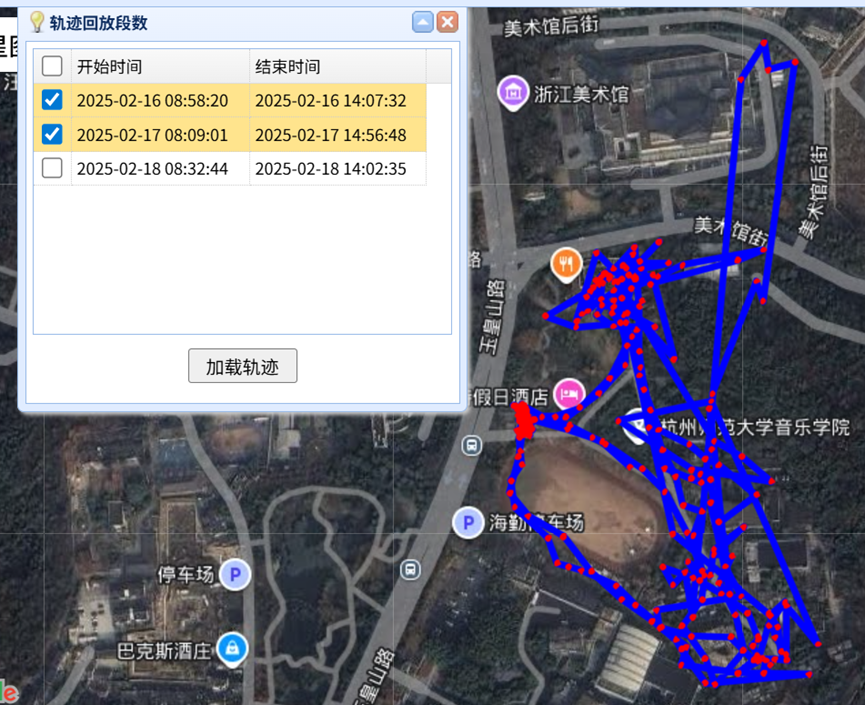Click the pink hotel bed marker

(569, 394)
